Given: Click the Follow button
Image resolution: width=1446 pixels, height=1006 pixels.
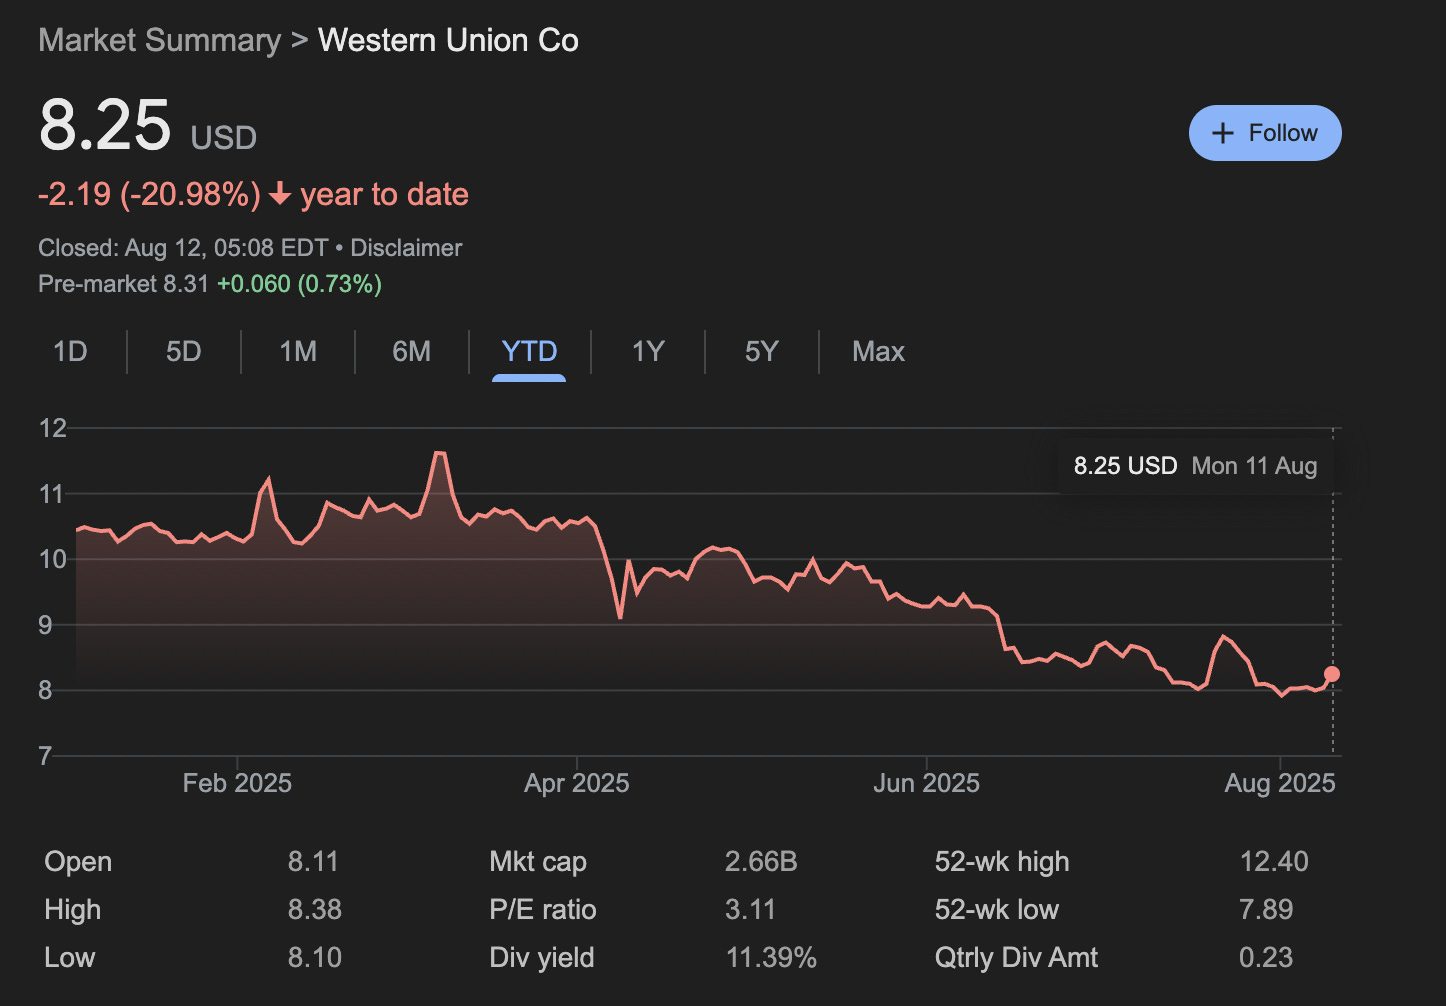Looking at the screenshot, I should 1265,132.
